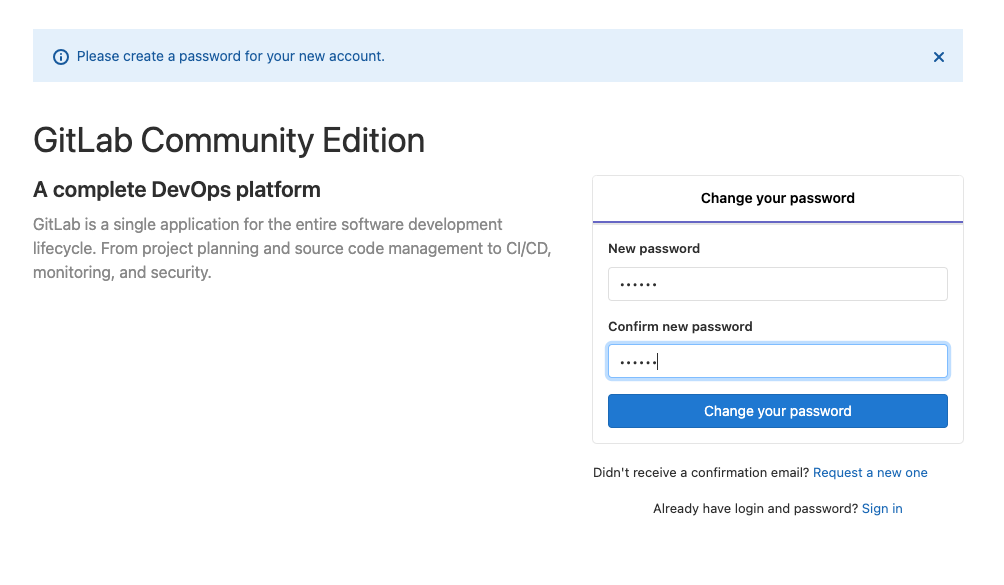Focus the New password field
The height and width of the screenshot is (585, 1004).
coord(777,284)
